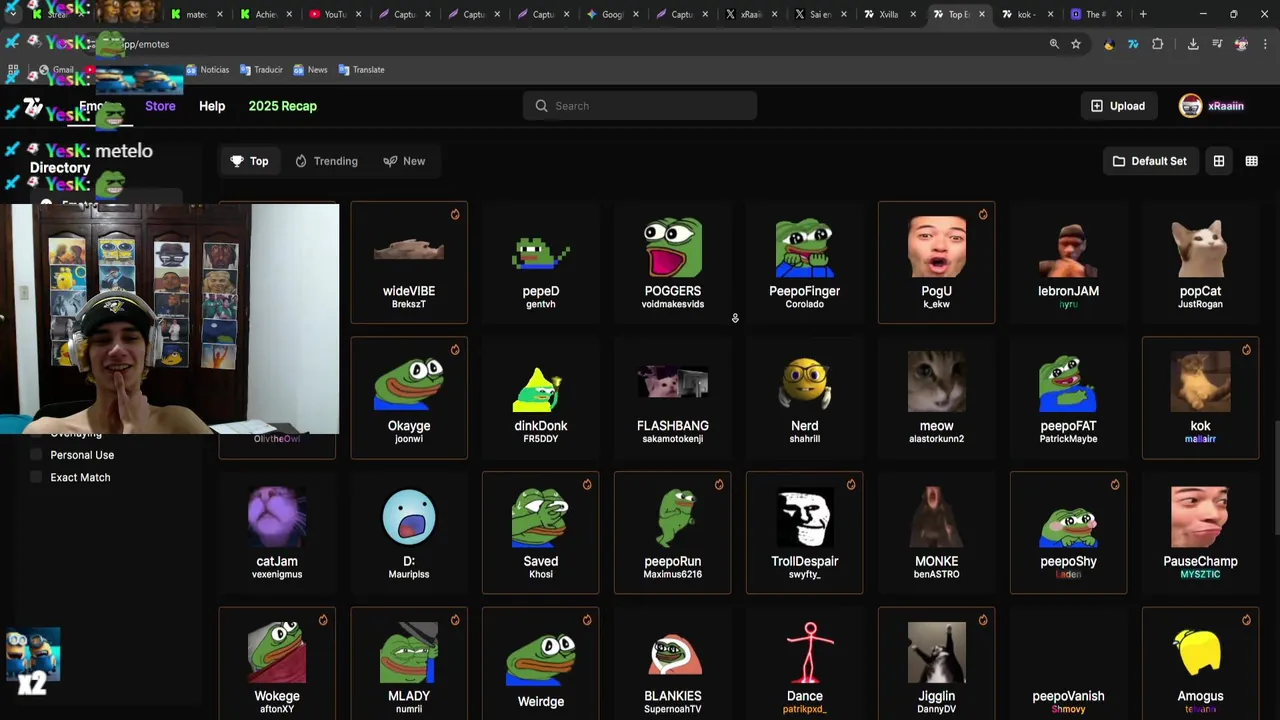
Task: Select the peepoFAT emote
Action: (1069, 398)
